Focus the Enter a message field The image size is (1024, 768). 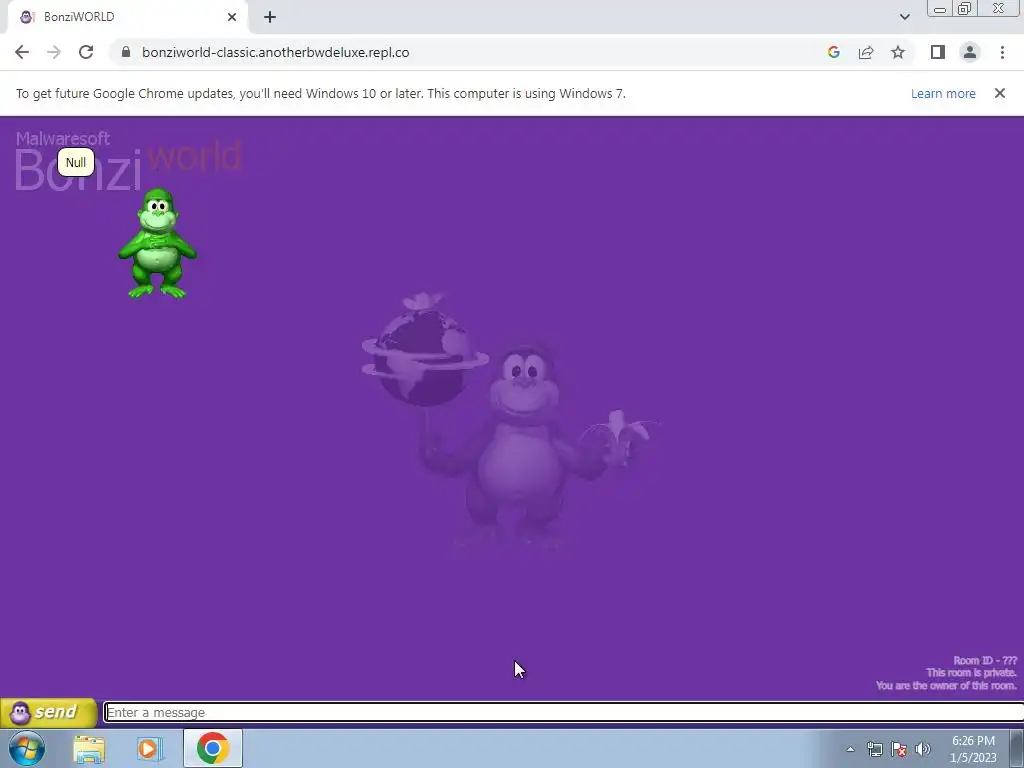tap(564, 712)
